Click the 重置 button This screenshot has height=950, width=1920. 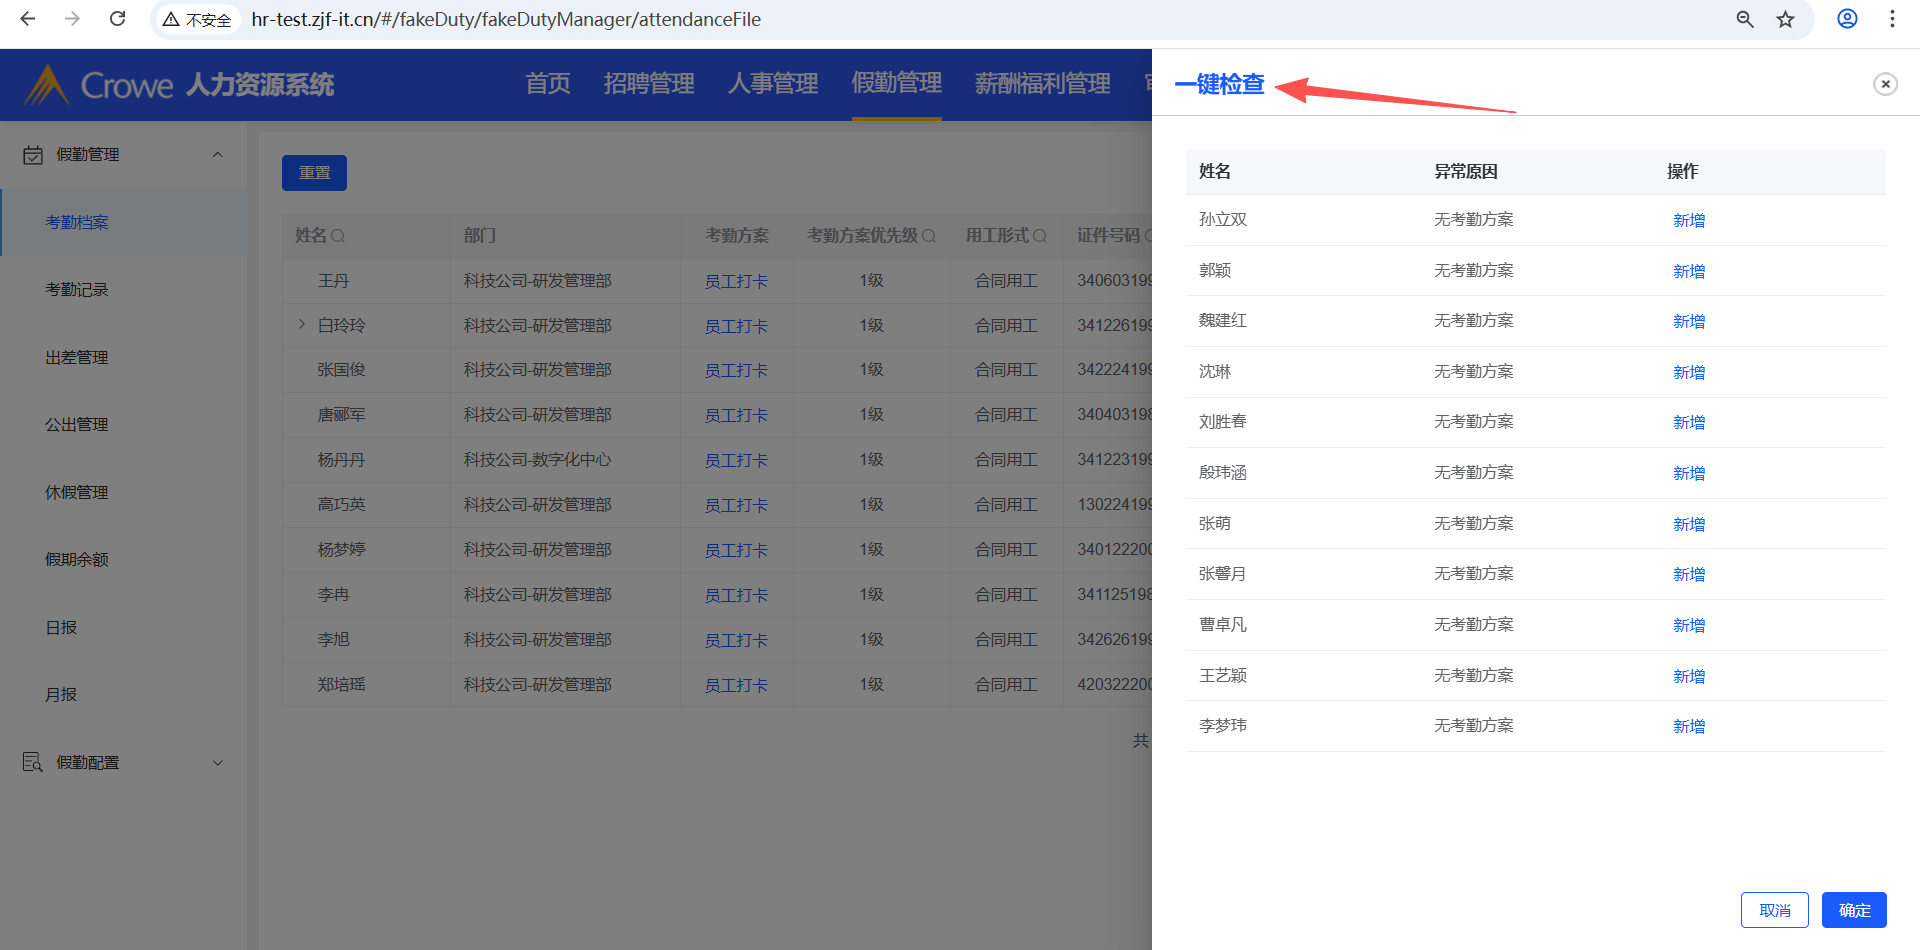[314, 173]
